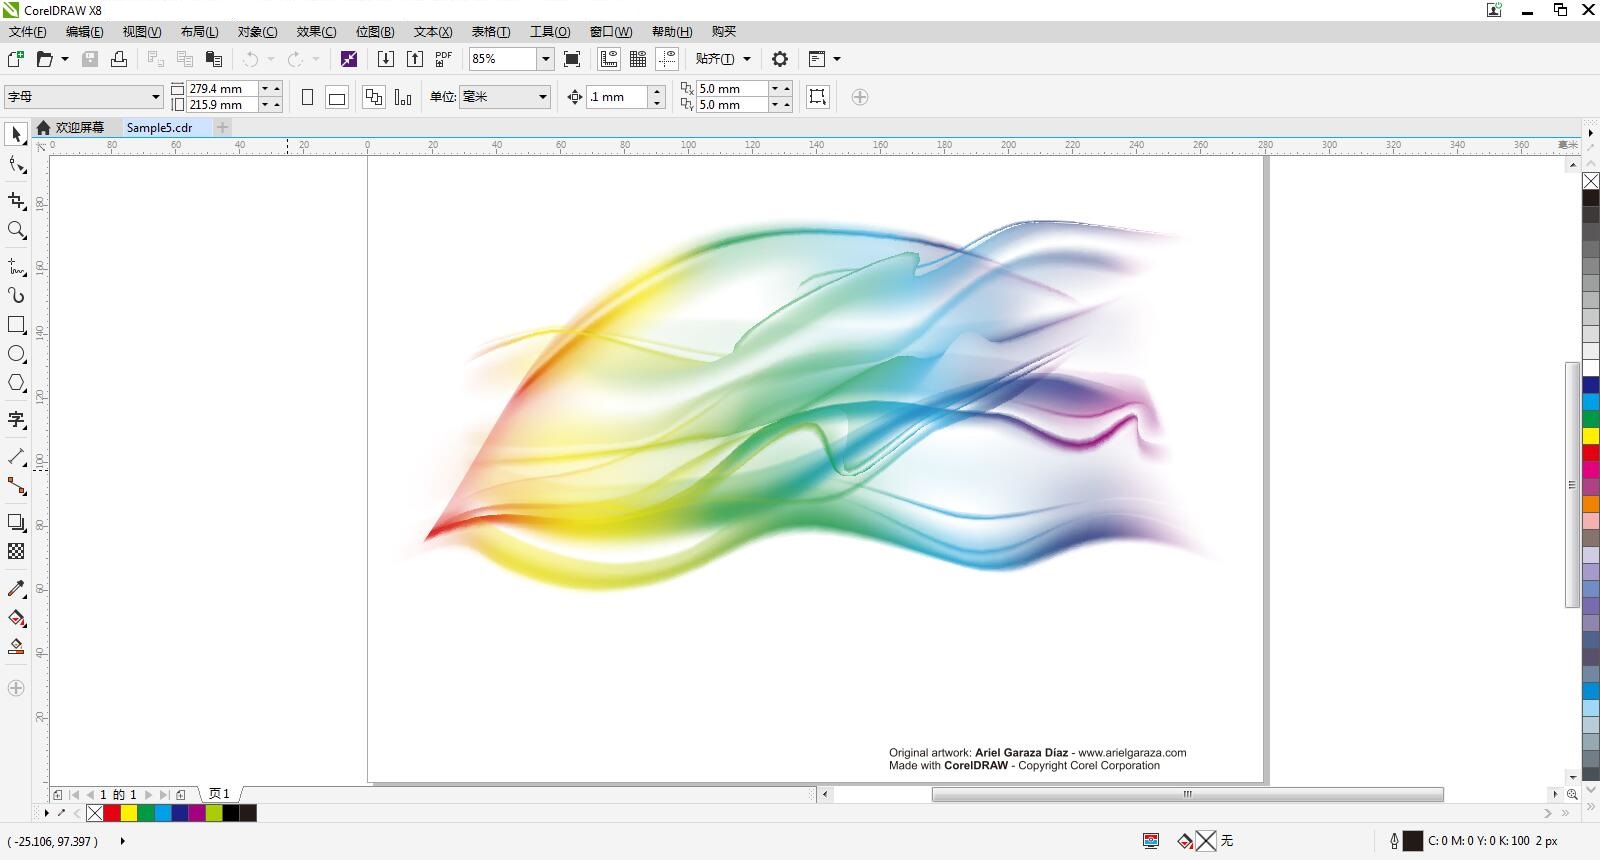Toggle the guidelines display button
Viewport: 1600px width, 860px height.
667,59
